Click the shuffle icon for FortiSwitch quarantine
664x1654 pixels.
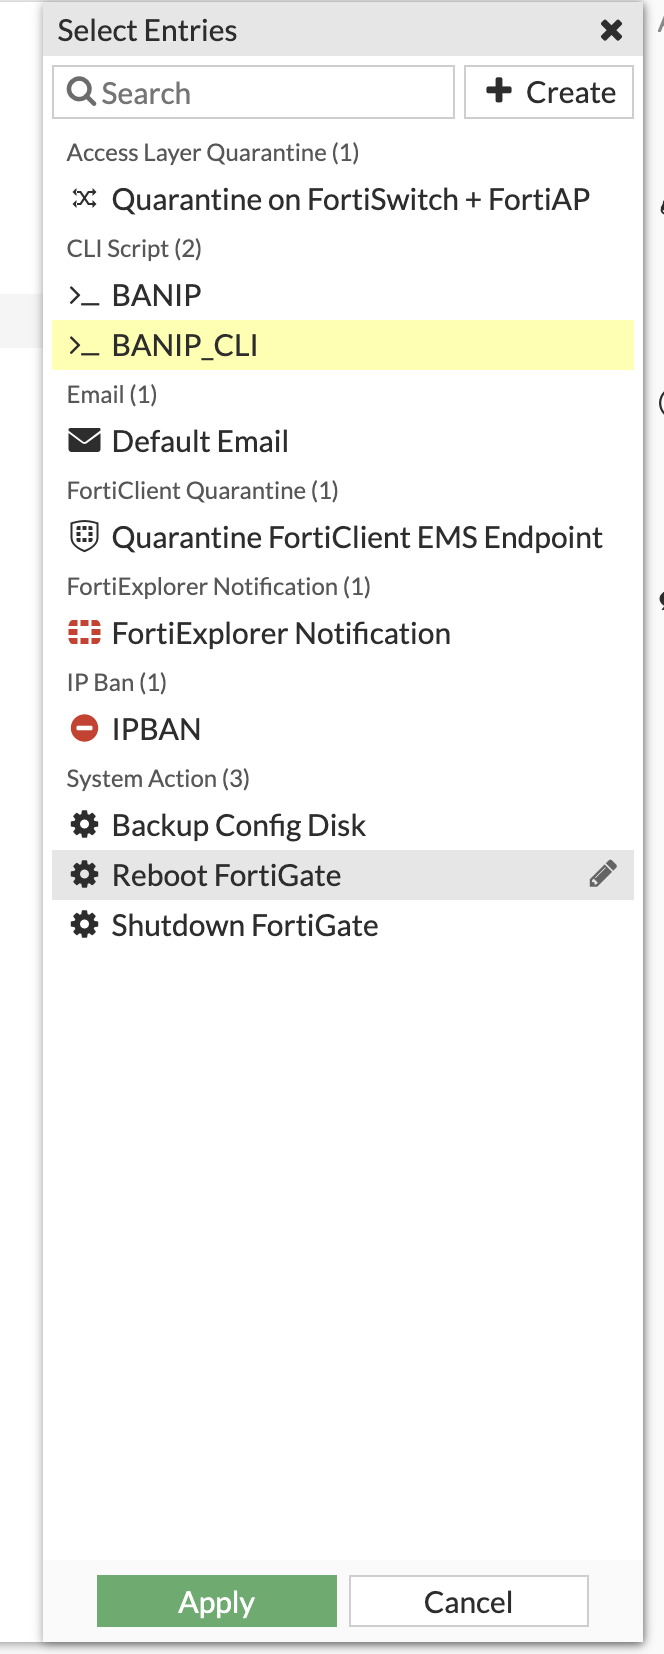(84, 199)
